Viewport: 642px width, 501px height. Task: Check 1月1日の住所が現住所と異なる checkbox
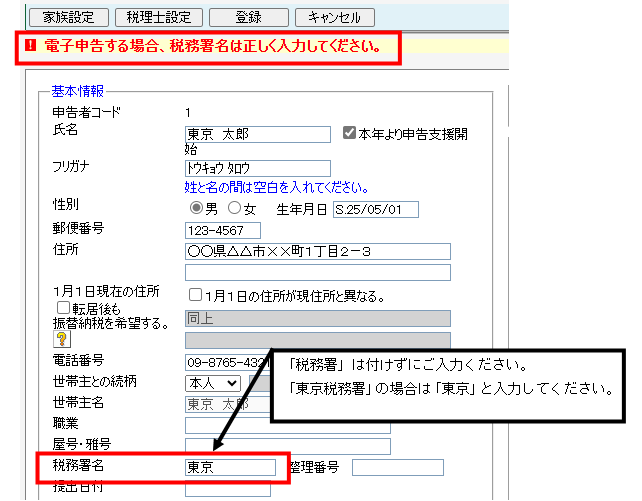(195, 295)
